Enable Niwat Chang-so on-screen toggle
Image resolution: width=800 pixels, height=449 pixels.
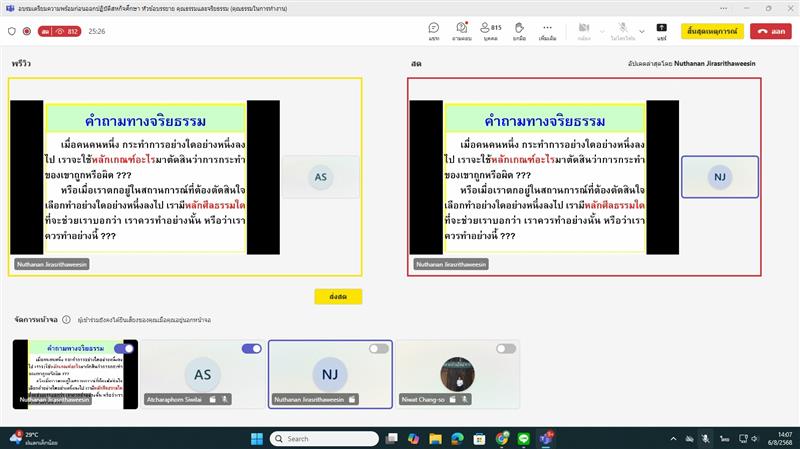point(506,348)
